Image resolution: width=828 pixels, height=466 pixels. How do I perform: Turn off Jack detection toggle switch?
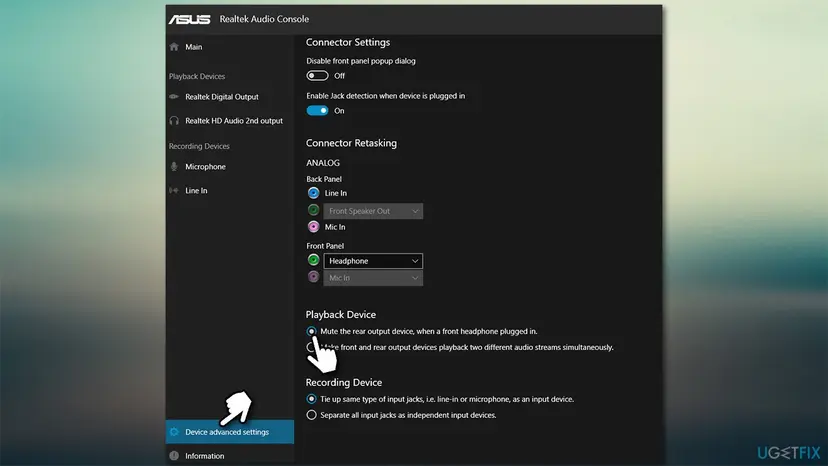(x=317, y=110)
